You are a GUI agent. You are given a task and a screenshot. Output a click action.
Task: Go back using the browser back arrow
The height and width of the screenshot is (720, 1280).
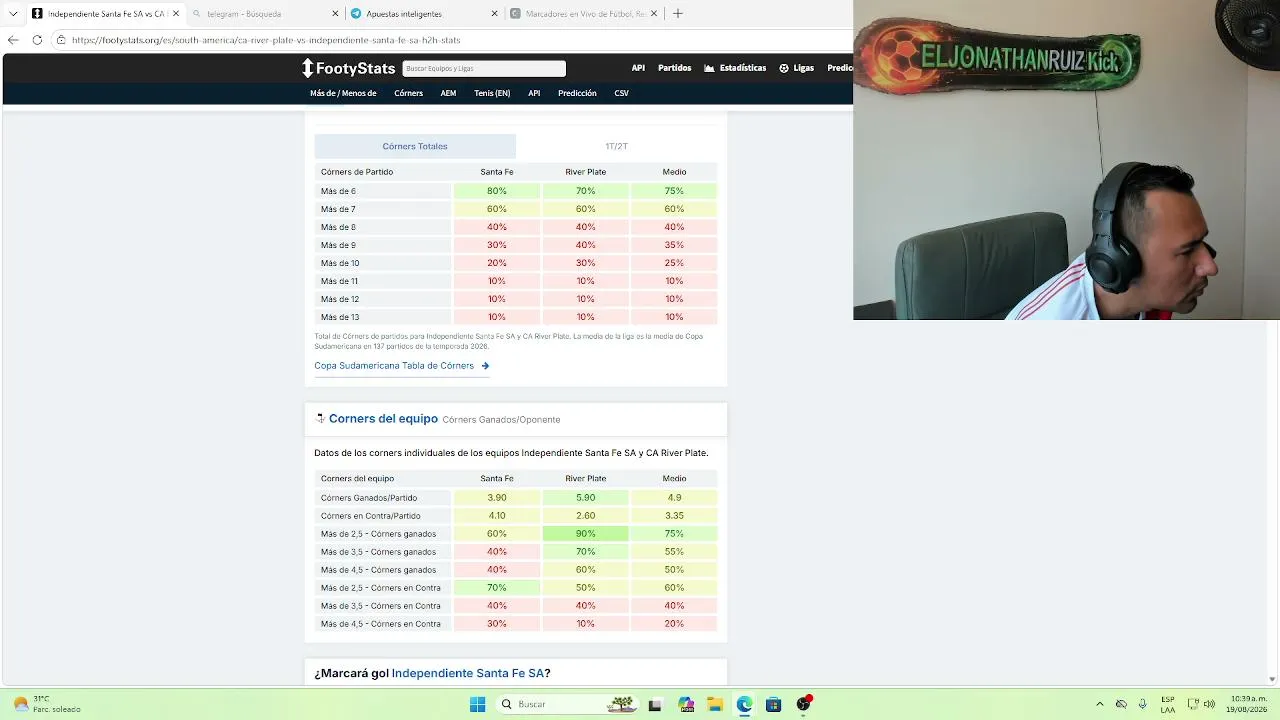[13, 40]
